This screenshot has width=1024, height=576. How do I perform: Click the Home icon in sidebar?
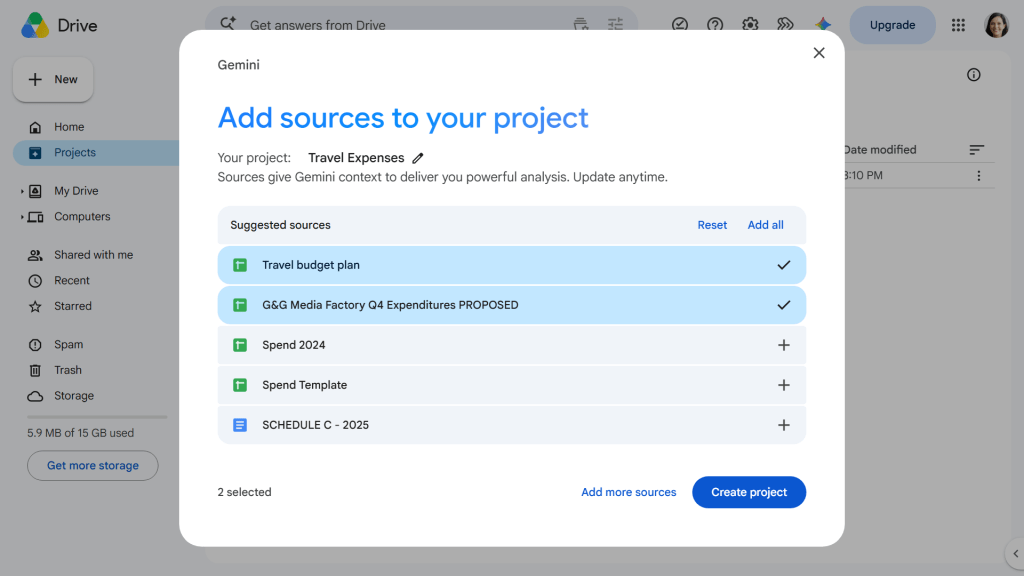point(35,127)
